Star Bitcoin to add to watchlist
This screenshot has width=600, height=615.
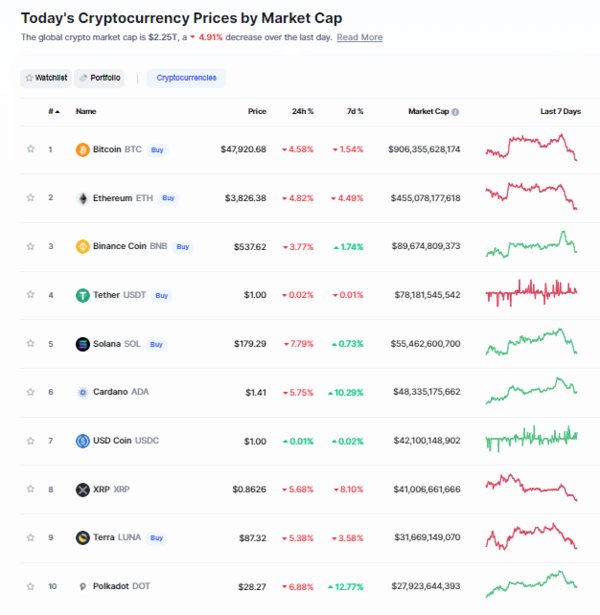[x=30, y=150]
